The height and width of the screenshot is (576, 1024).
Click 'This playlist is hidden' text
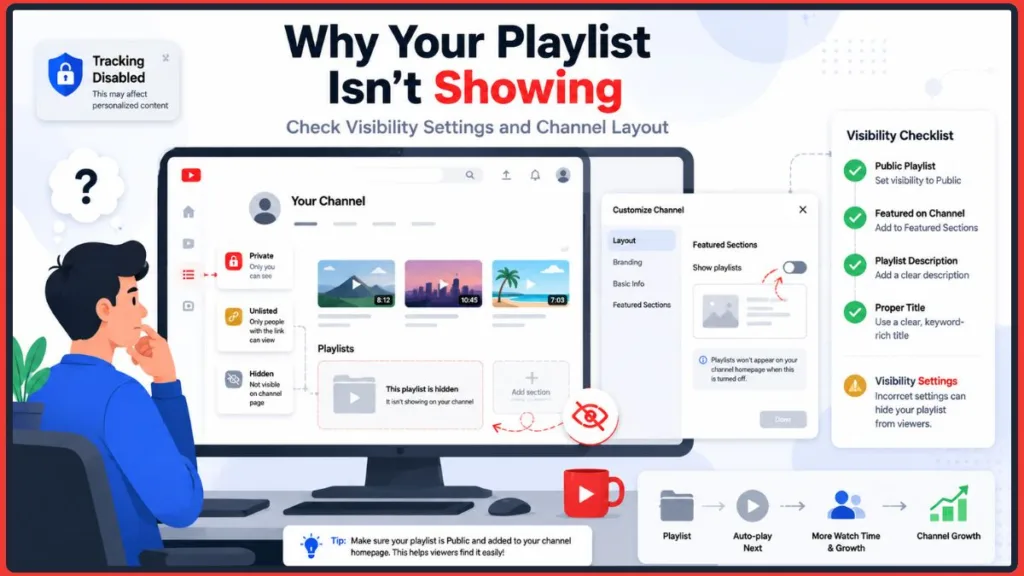tap(422, 389)
